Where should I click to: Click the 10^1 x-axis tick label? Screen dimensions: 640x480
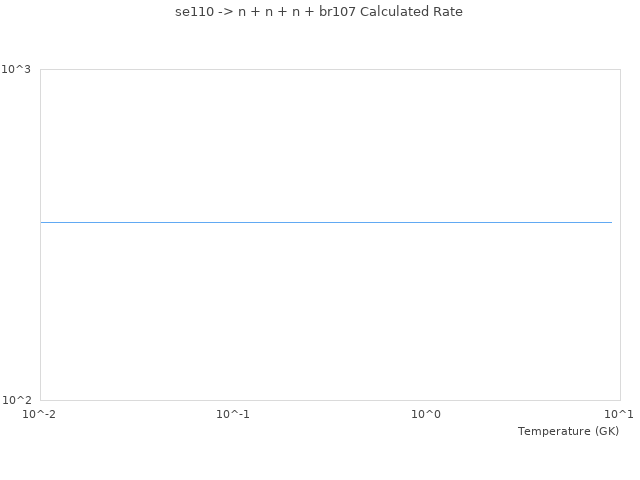click(x=619, y=414)
